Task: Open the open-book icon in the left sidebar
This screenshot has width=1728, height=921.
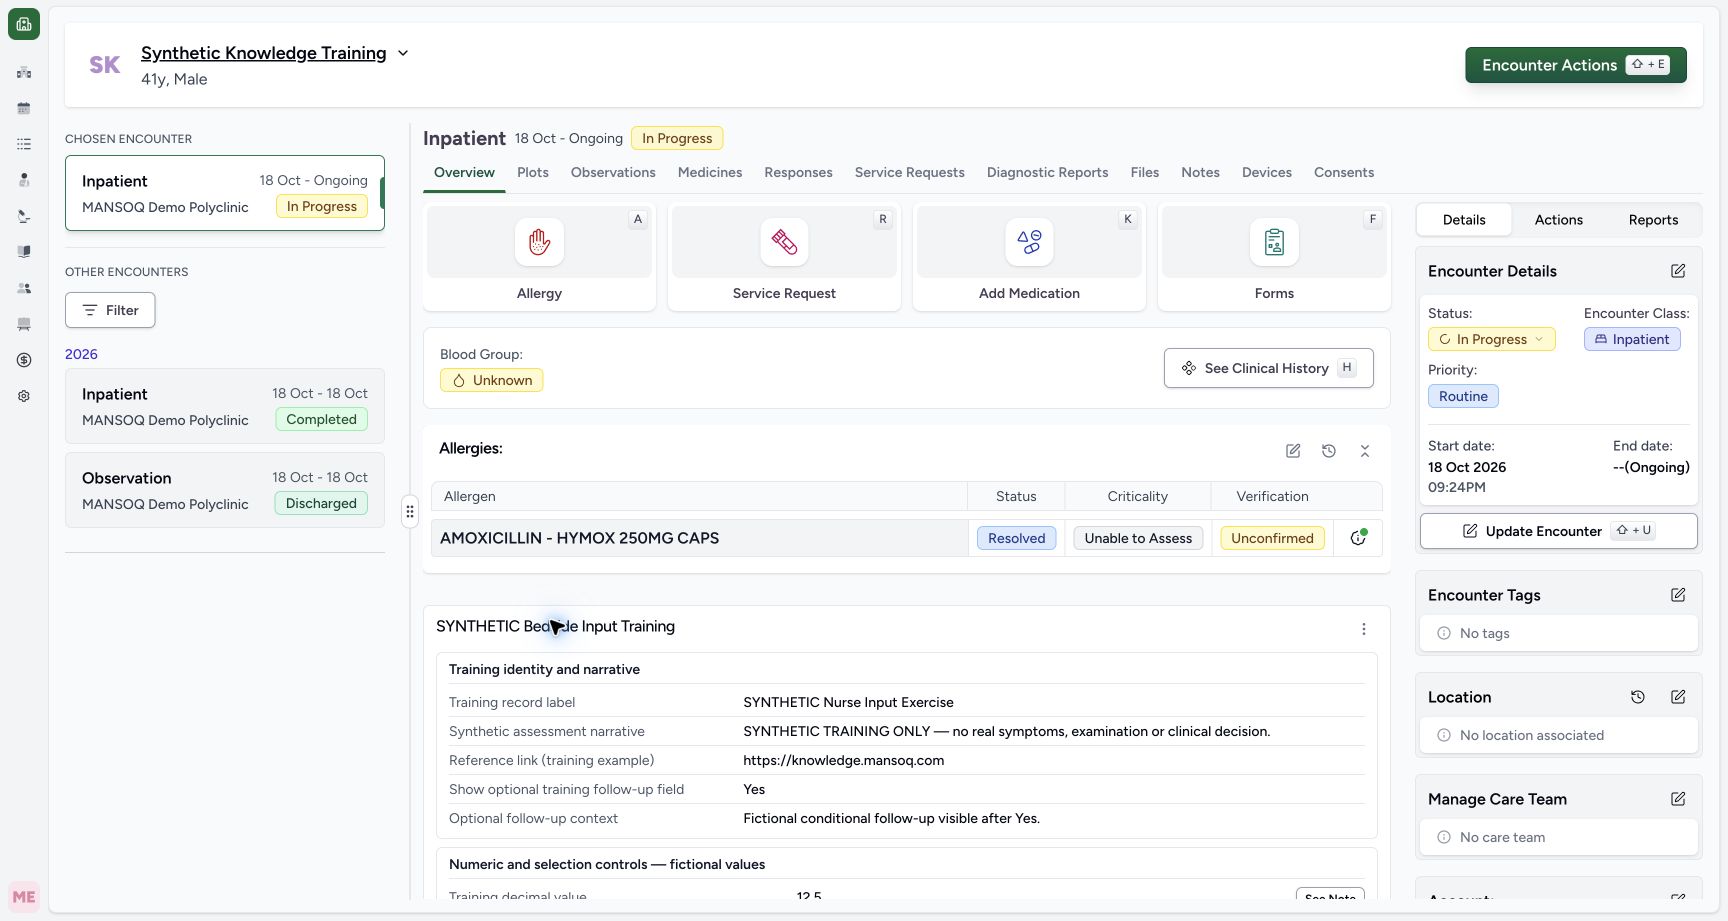Action: pos(24,252)
